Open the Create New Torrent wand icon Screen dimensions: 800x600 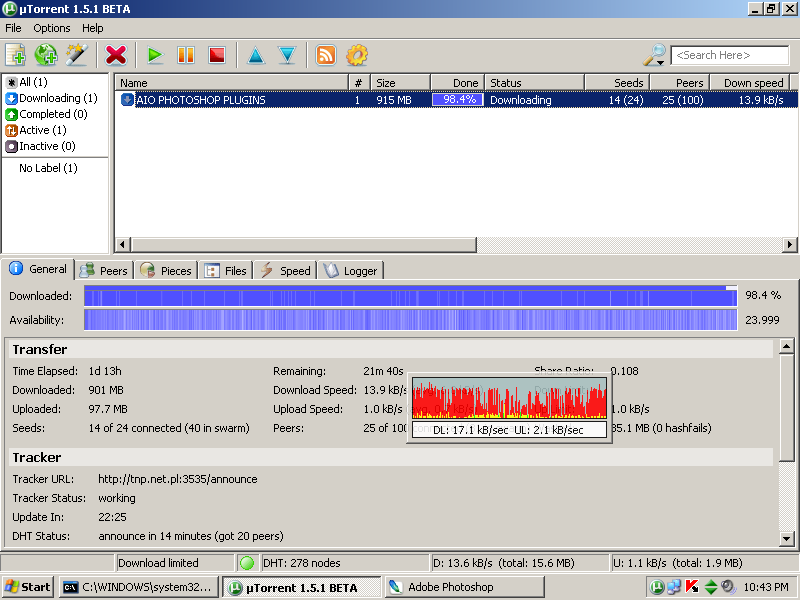click(76, 55)
